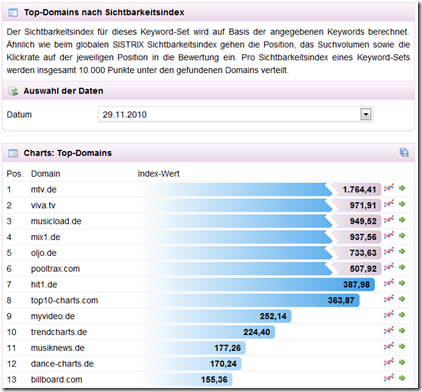Open history chart icon for mix1.de

point(389,235)
